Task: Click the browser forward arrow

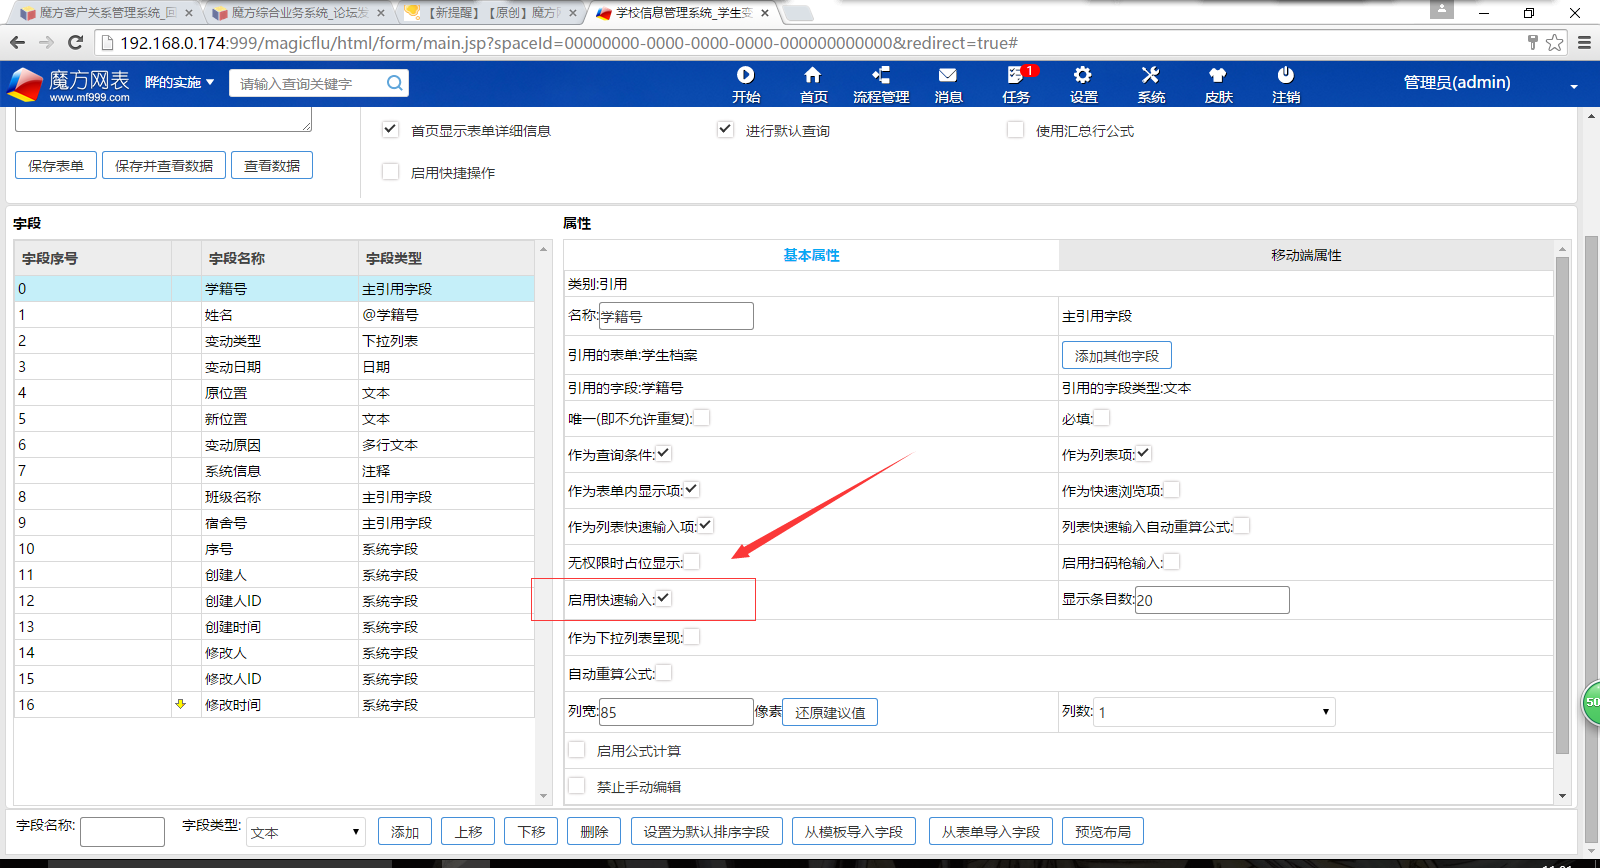Action: tap(46, 42)
